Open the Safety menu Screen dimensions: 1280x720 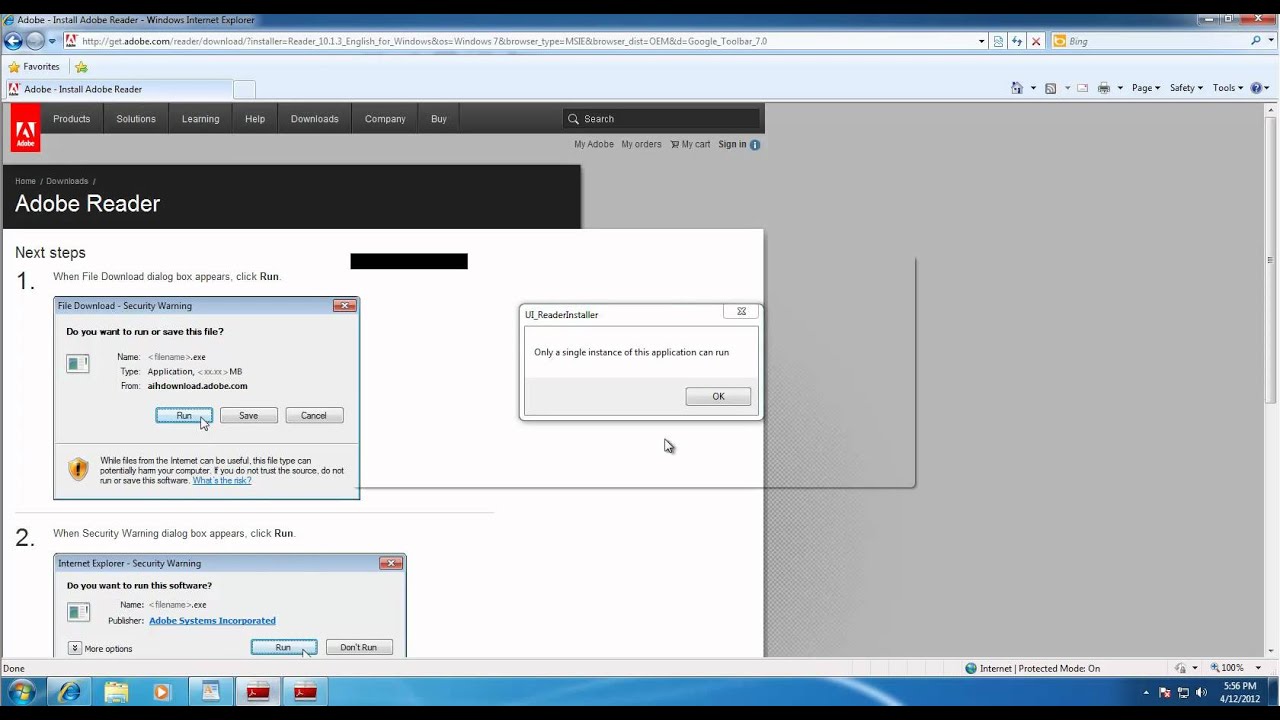[x=1186, y=88]
